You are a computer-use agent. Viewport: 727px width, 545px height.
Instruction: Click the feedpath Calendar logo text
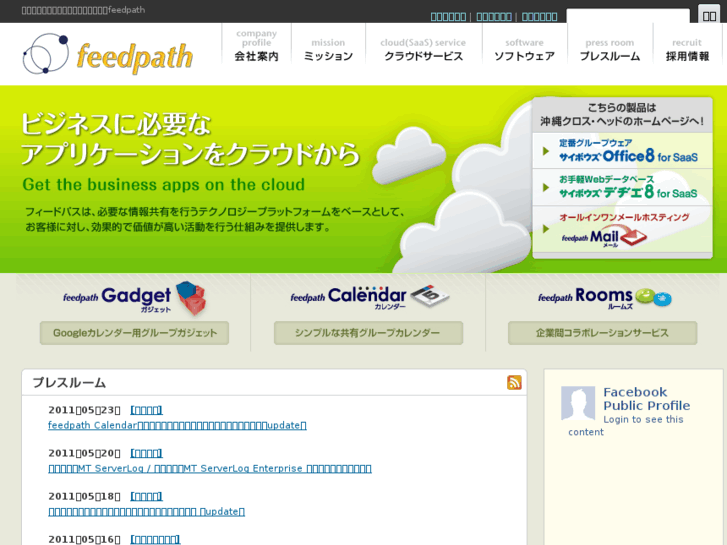click(348, 297)
